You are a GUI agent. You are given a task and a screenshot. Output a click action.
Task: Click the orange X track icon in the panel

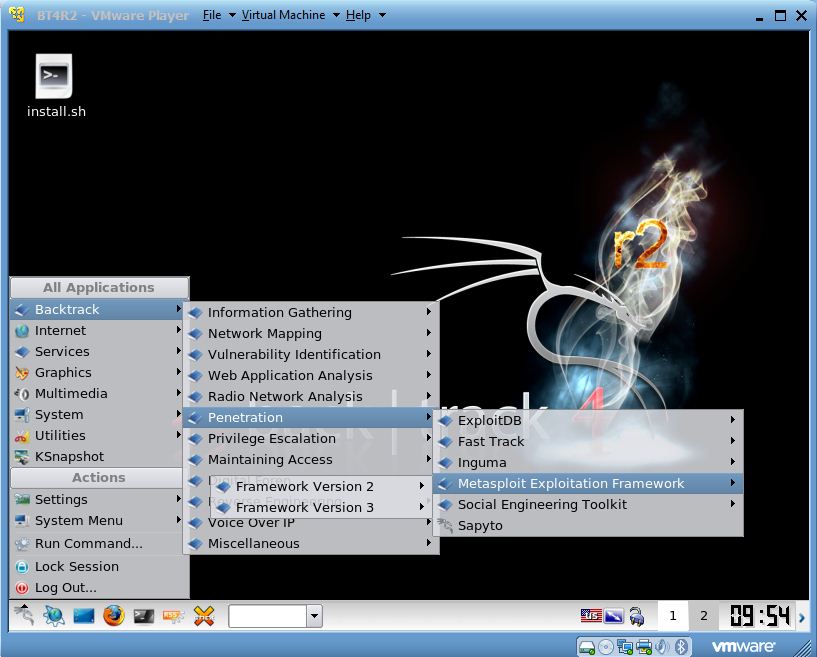204,616
